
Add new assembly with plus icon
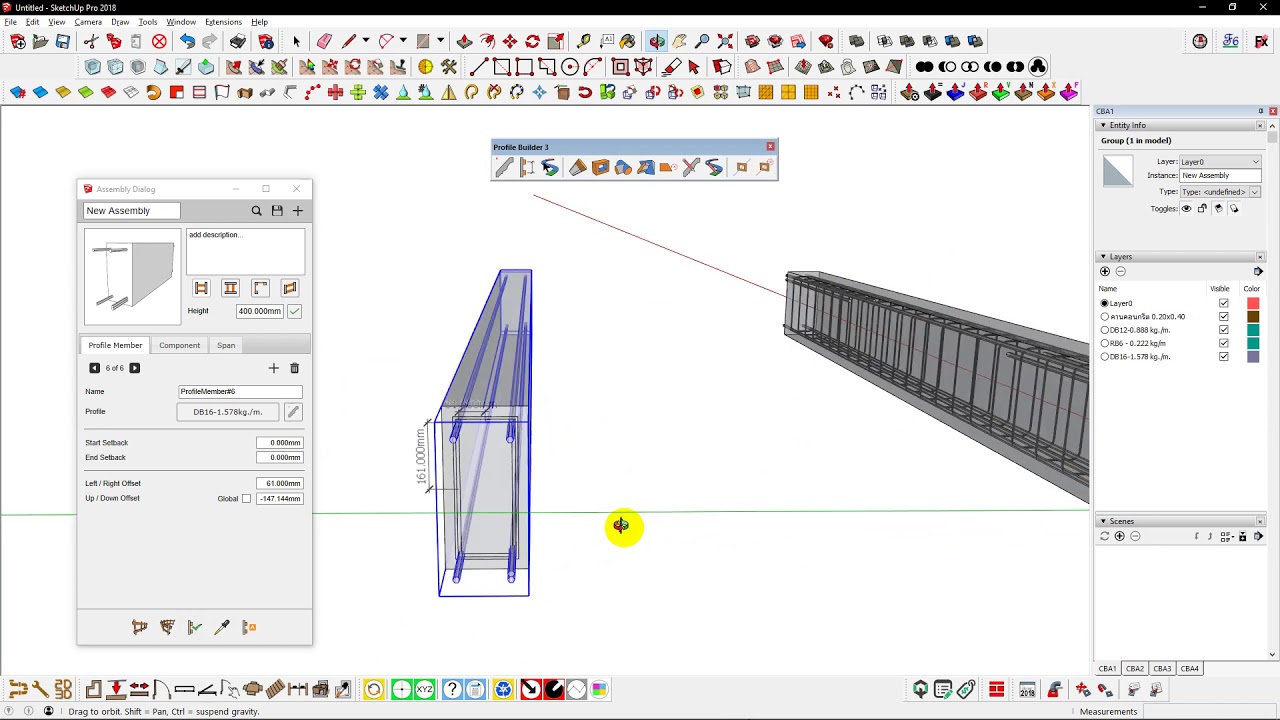pos(297,211)
